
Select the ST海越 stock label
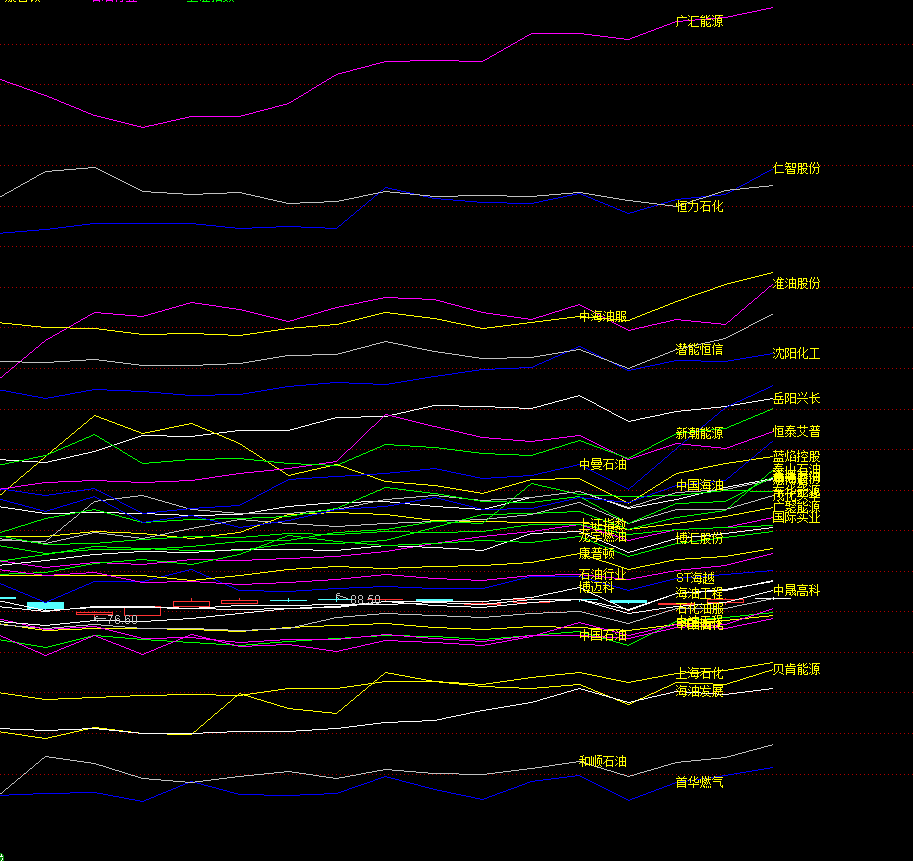[695, 578]
